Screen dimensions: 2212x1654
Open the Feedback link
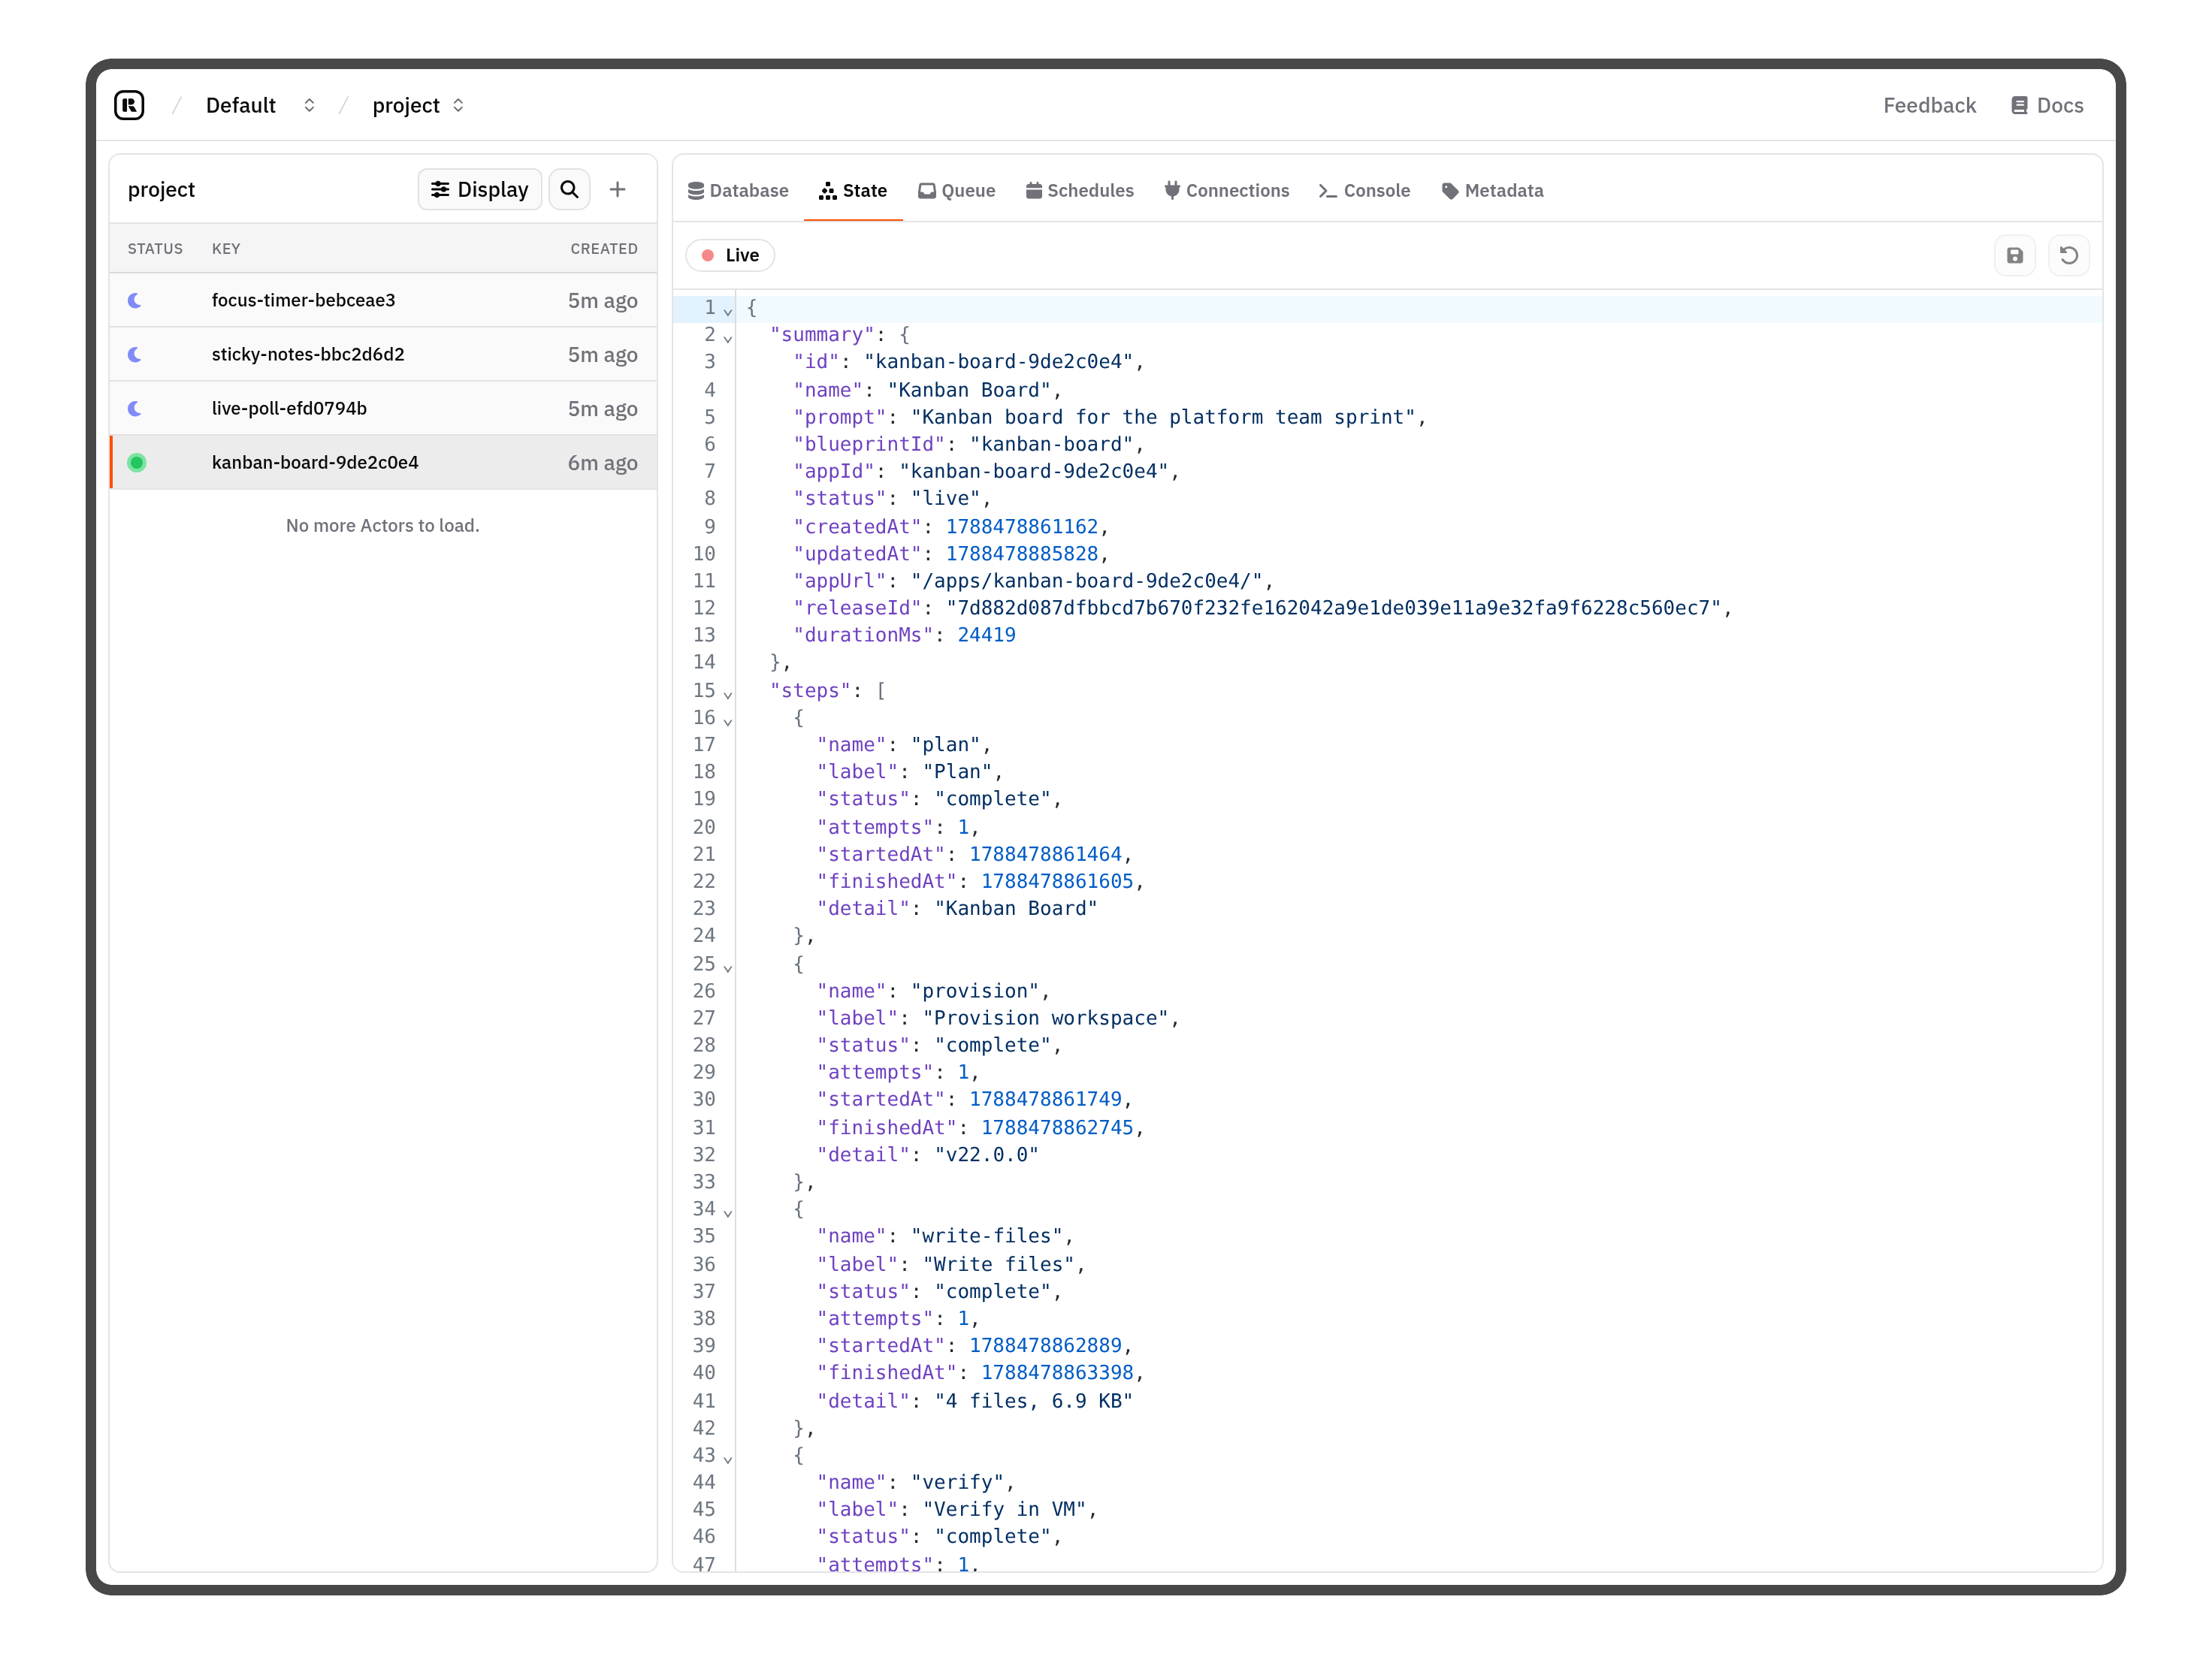click(1929, 105)
